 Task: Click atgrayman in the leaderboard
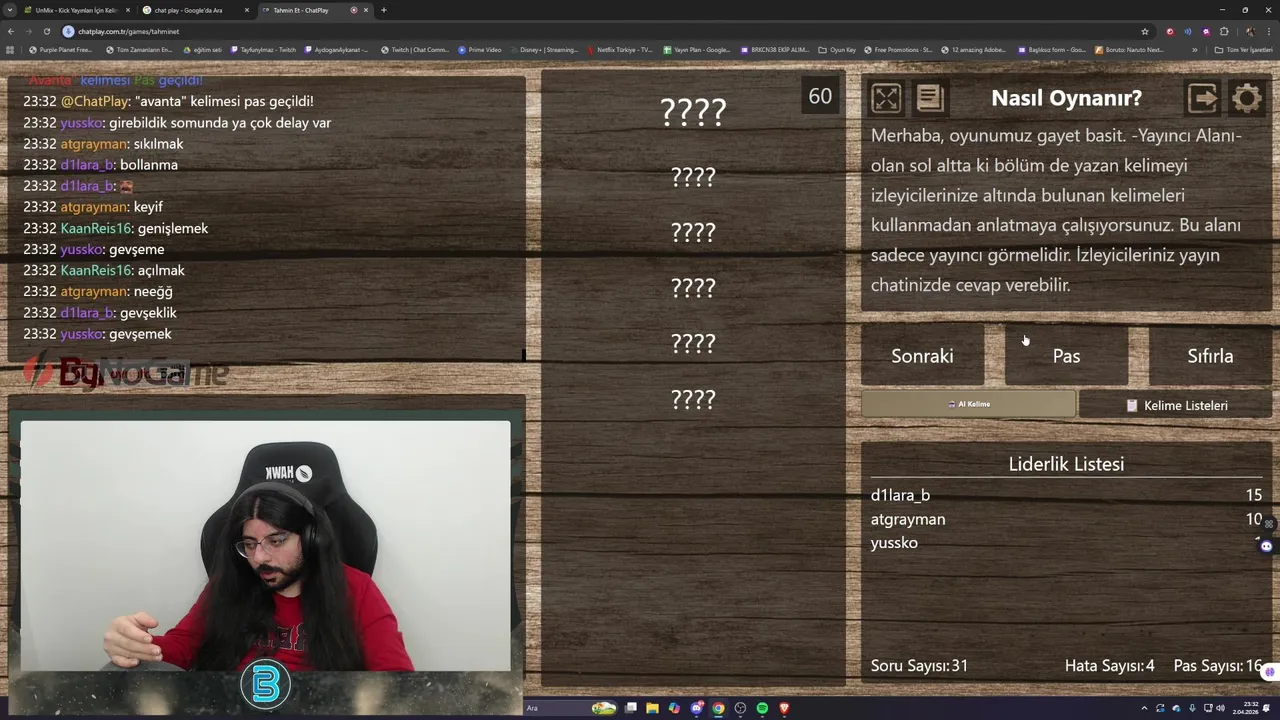coord(908,519)
